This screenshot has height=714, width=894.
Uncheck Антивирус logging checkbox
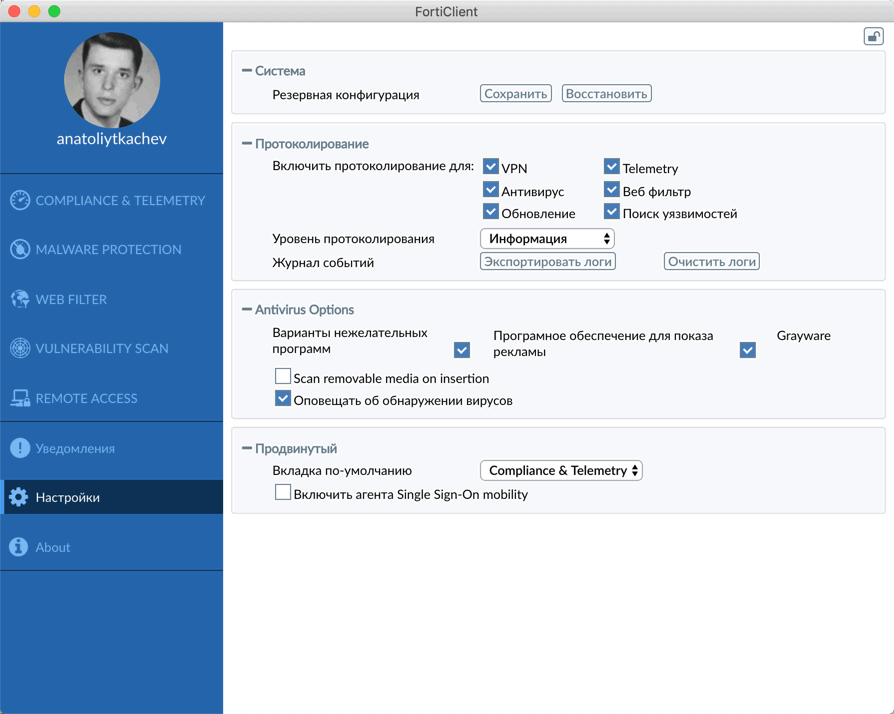coord(490,189)
